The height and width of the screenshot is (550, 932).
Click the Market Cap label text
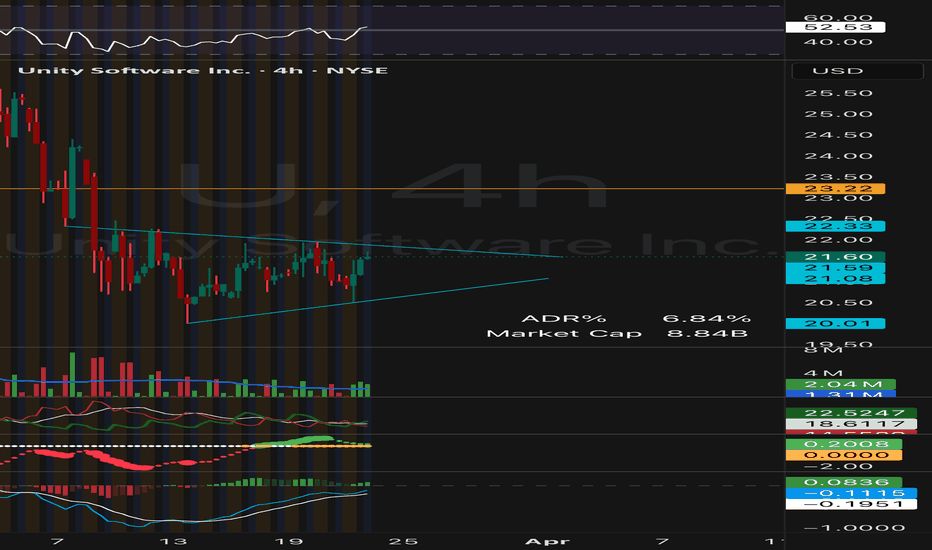564,334
